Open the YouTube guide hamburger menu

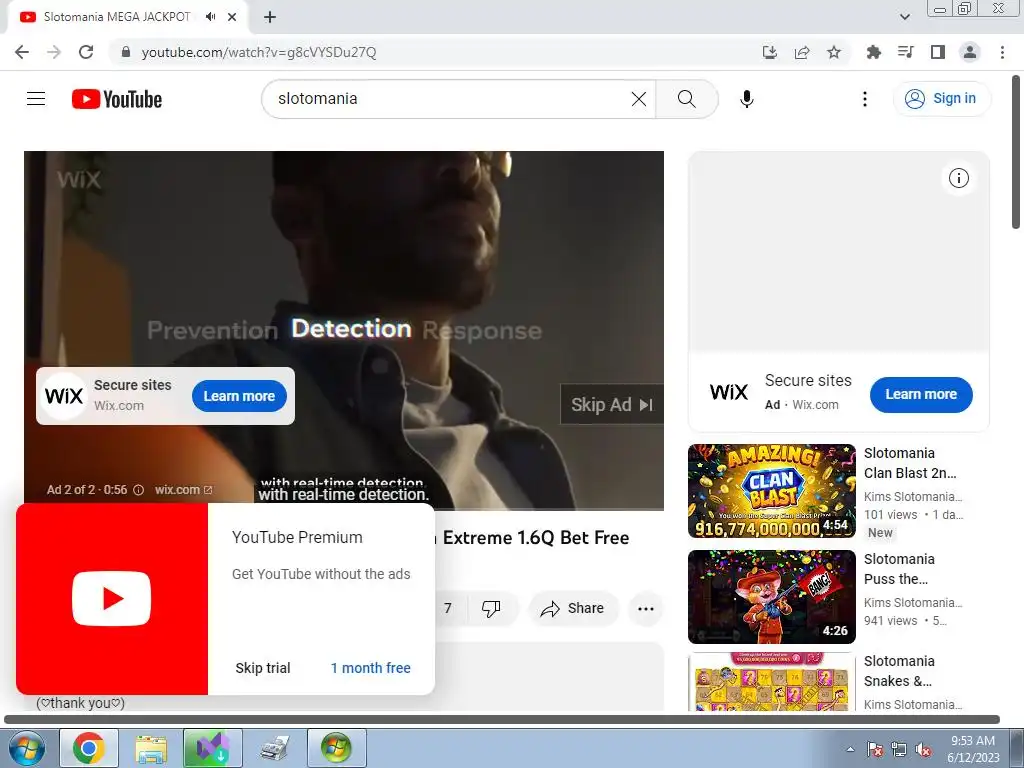(36, 99)
